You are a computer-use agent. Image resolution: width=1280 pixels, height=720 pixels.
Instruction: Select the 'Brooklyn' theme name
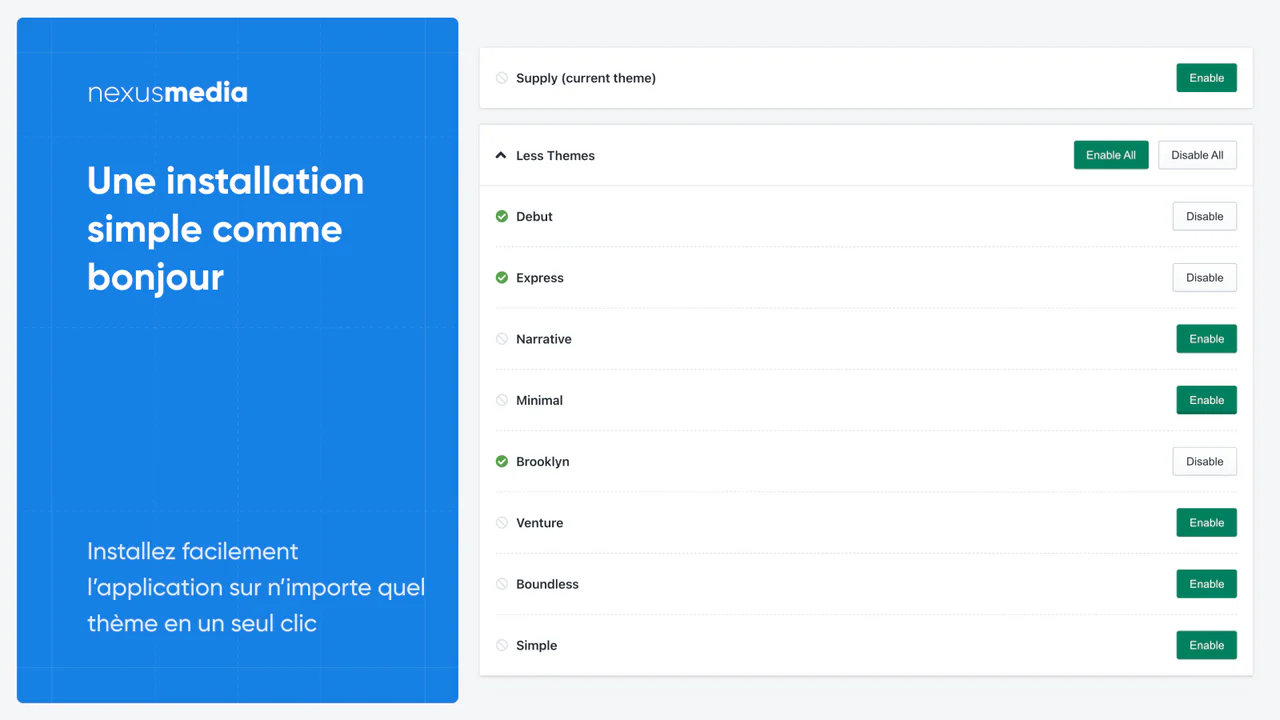(x=543, y=461)
